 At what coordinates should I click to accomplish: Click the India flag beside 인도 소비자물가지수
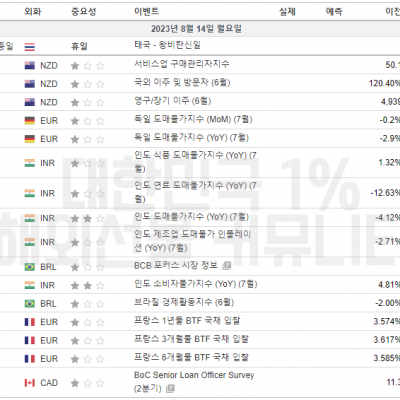pos(30,285)
